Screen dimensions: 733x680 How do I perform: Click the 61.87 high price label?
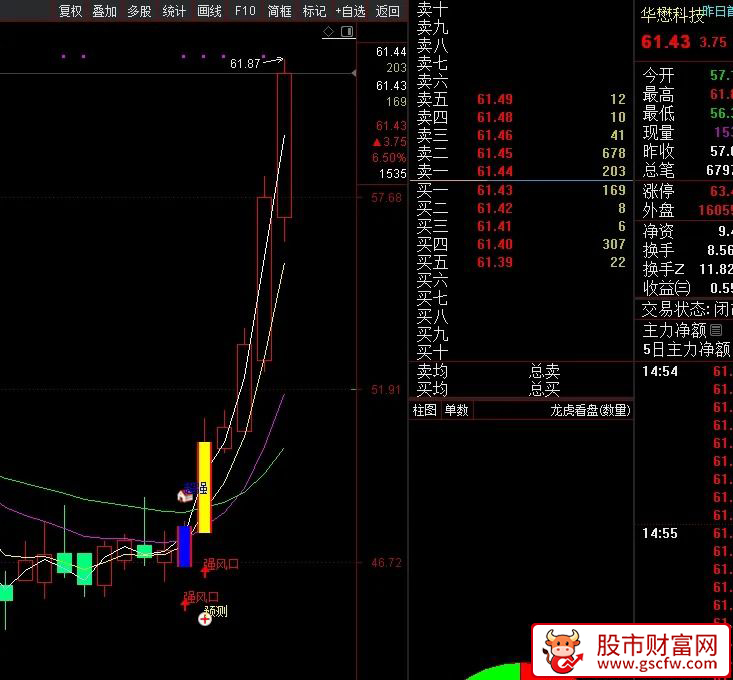245,64
